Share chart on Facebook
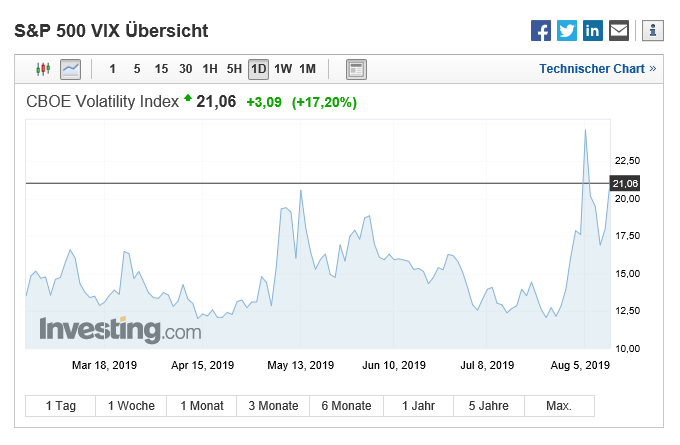 [541, 30]
